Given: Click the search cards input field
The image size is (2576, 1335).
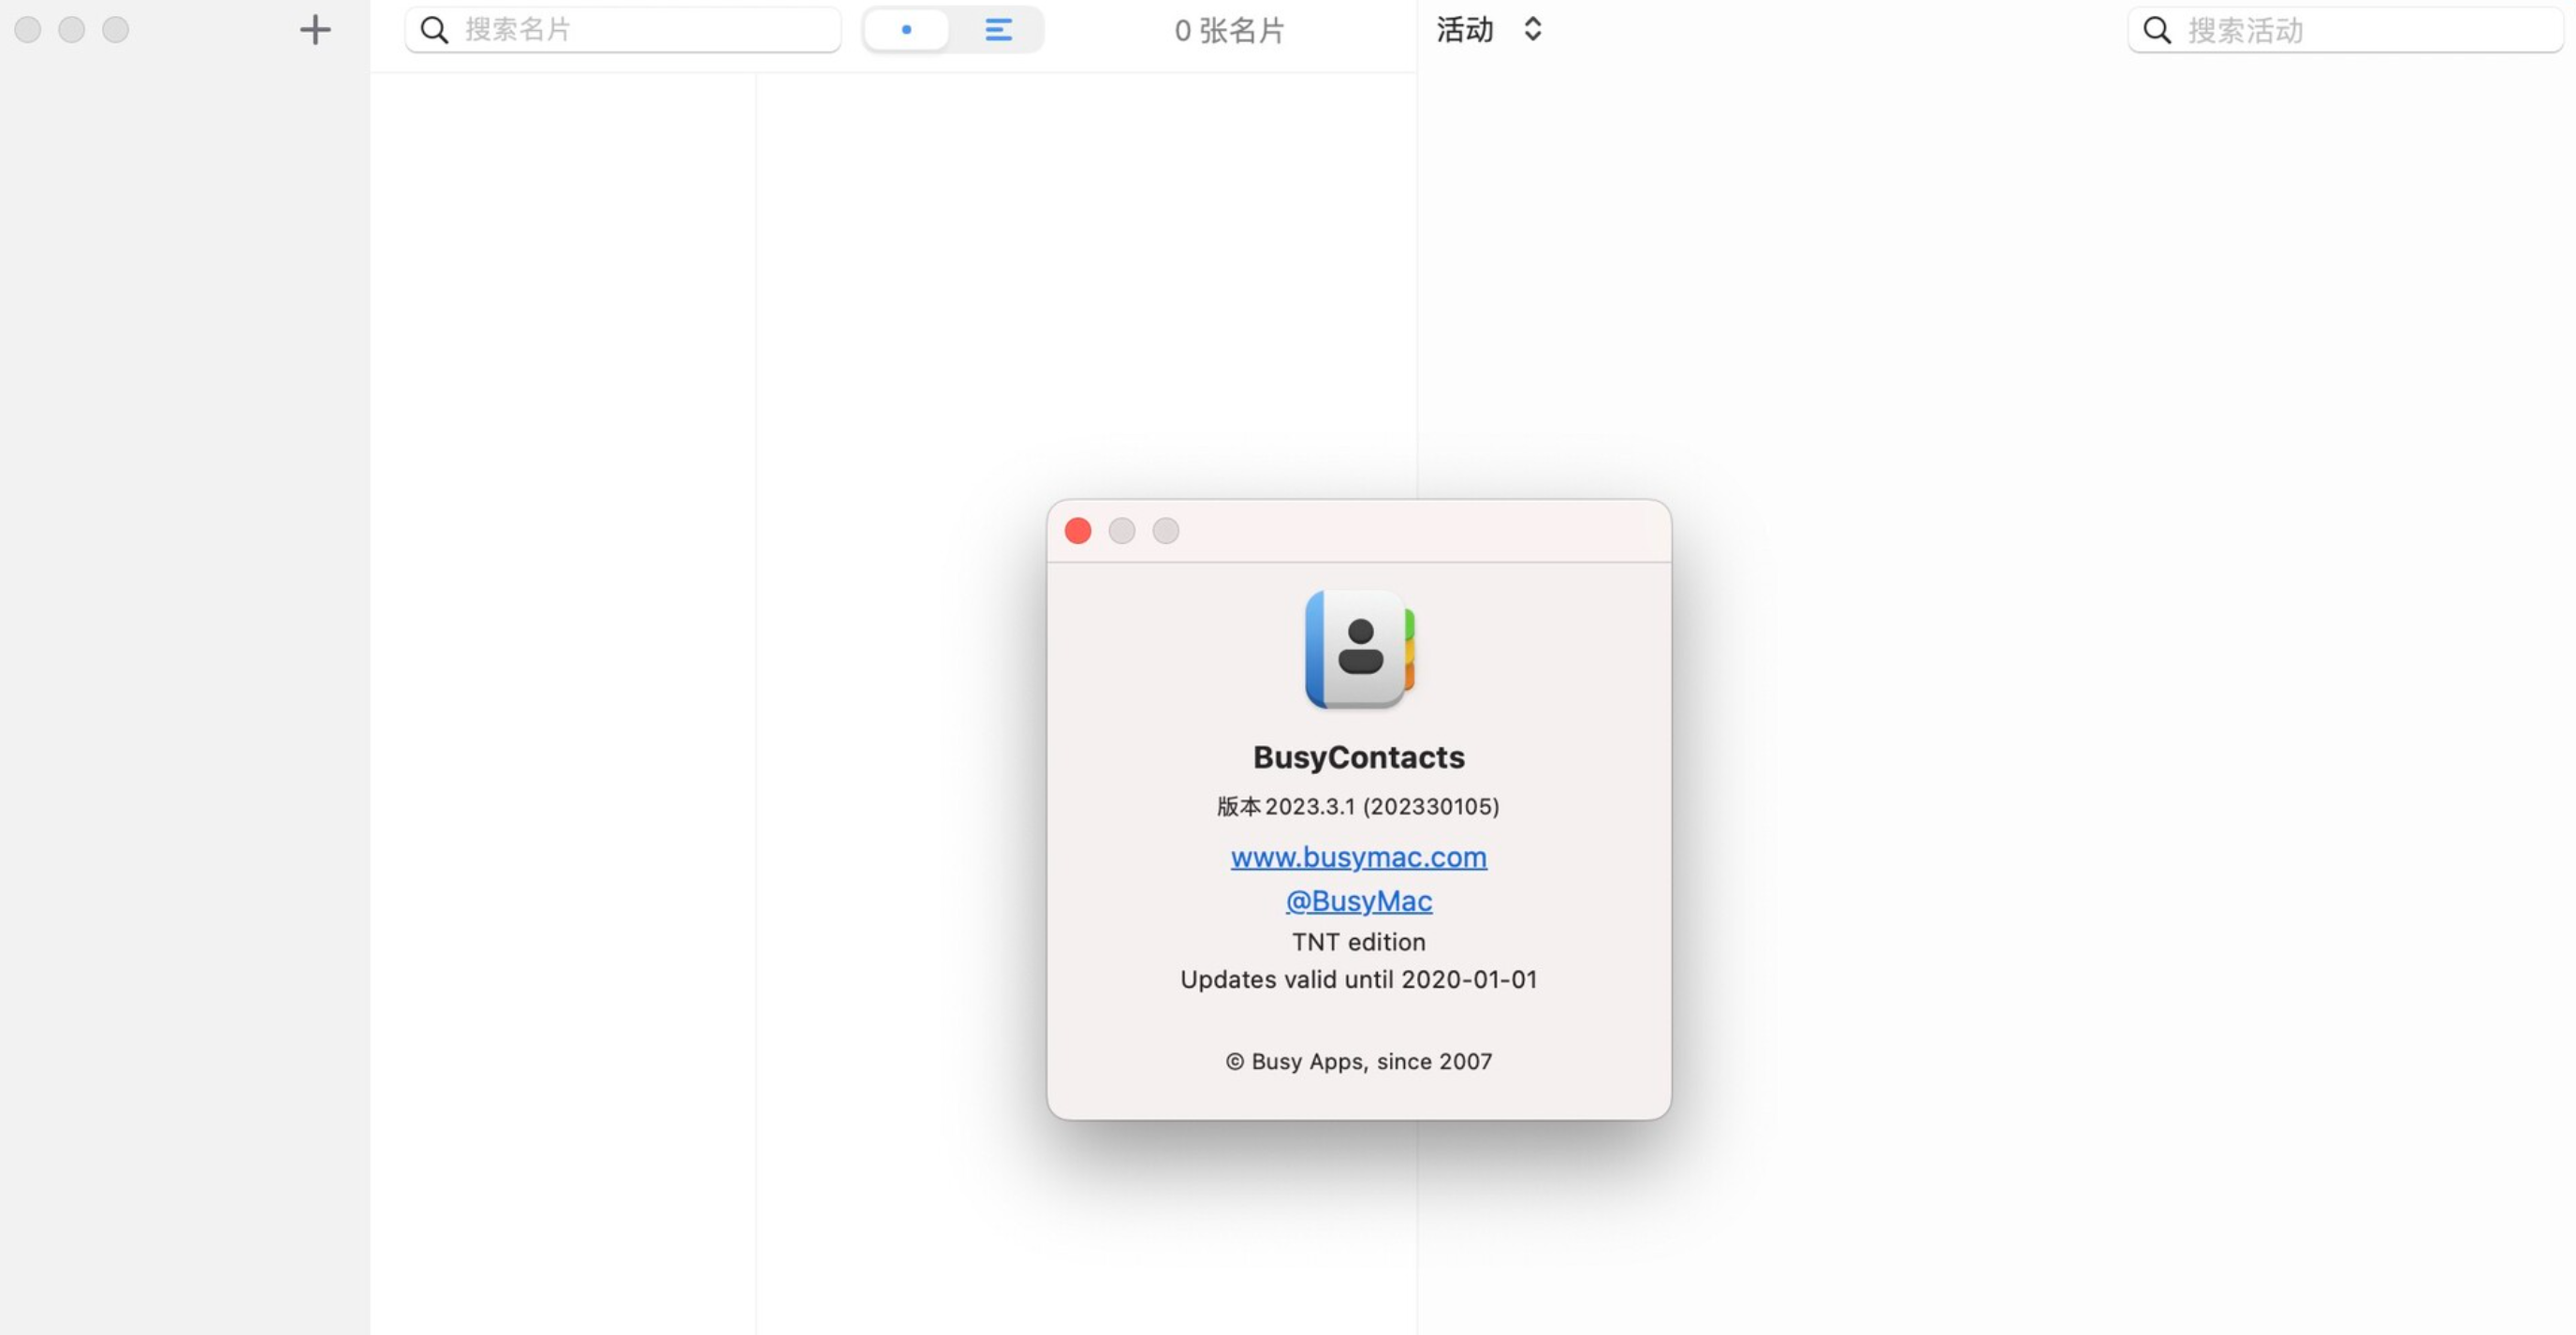Looking at the screenshot, I should coord(622,30).
